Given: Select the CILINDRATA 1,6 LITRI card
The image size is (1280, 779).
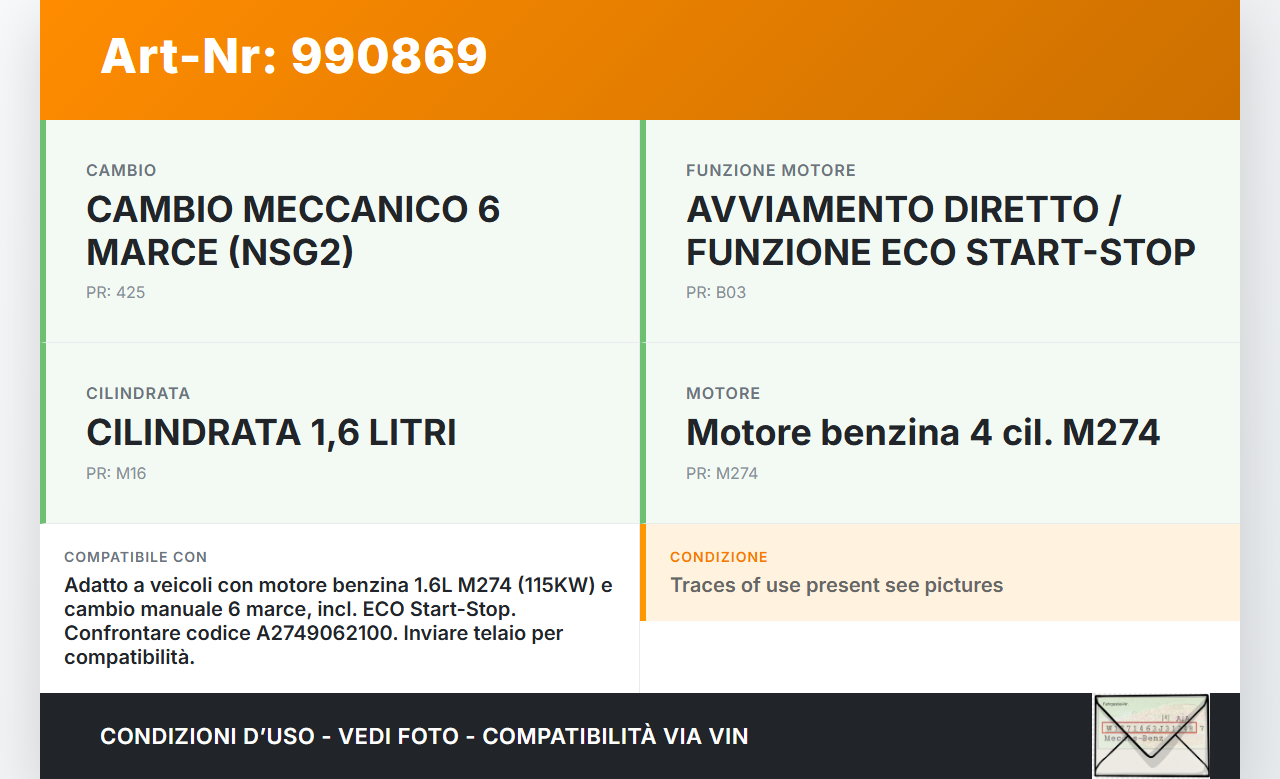Looking at the screenshot, I should click(x=340, y=433).
